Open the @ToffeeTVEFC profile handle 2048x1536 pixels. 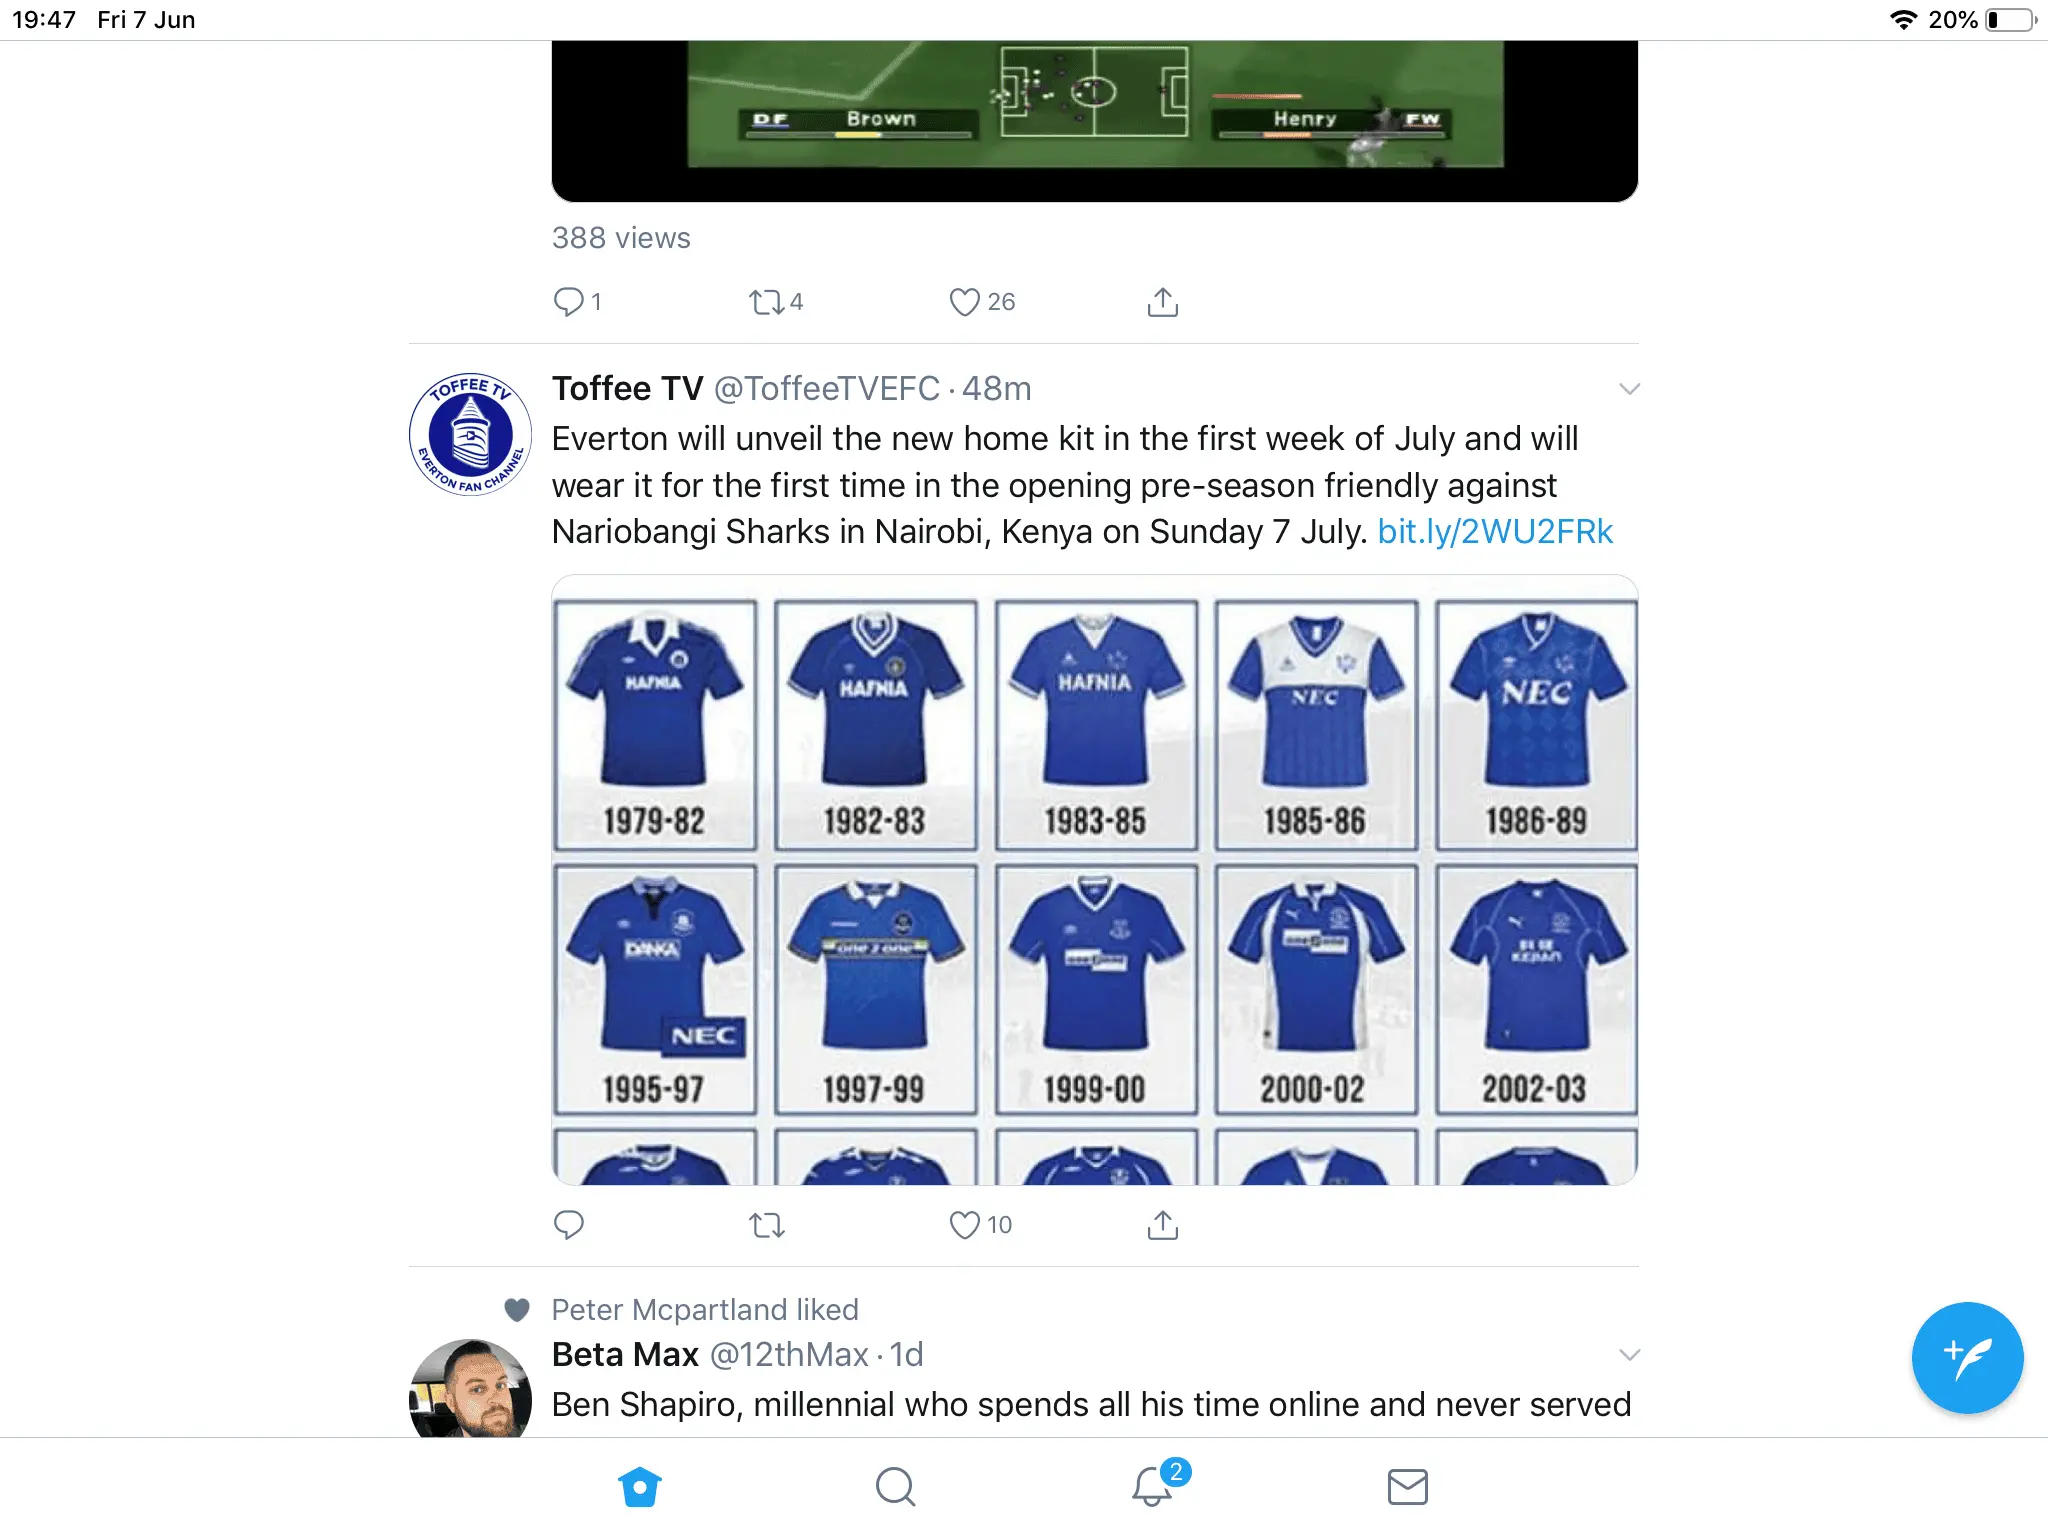point(826,389)
